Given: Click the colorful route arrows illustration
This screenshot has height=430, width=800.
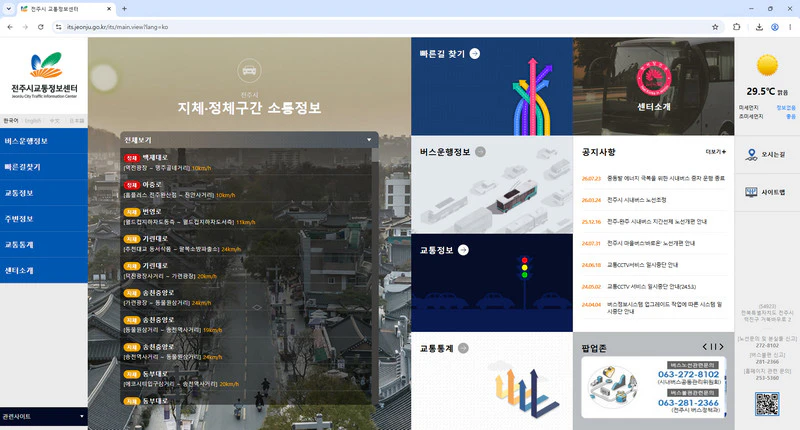Looking at the screenshot, I should (532, 97).
